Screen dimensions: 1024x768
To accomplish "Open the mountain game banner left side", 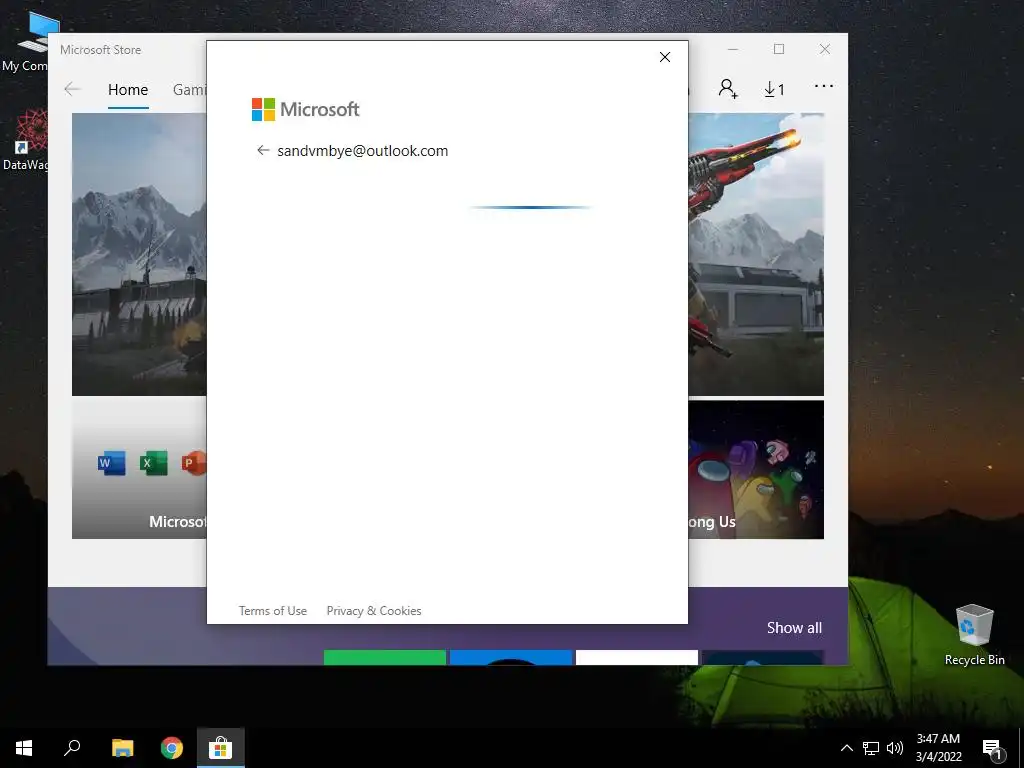I will [x=139, y=254].
